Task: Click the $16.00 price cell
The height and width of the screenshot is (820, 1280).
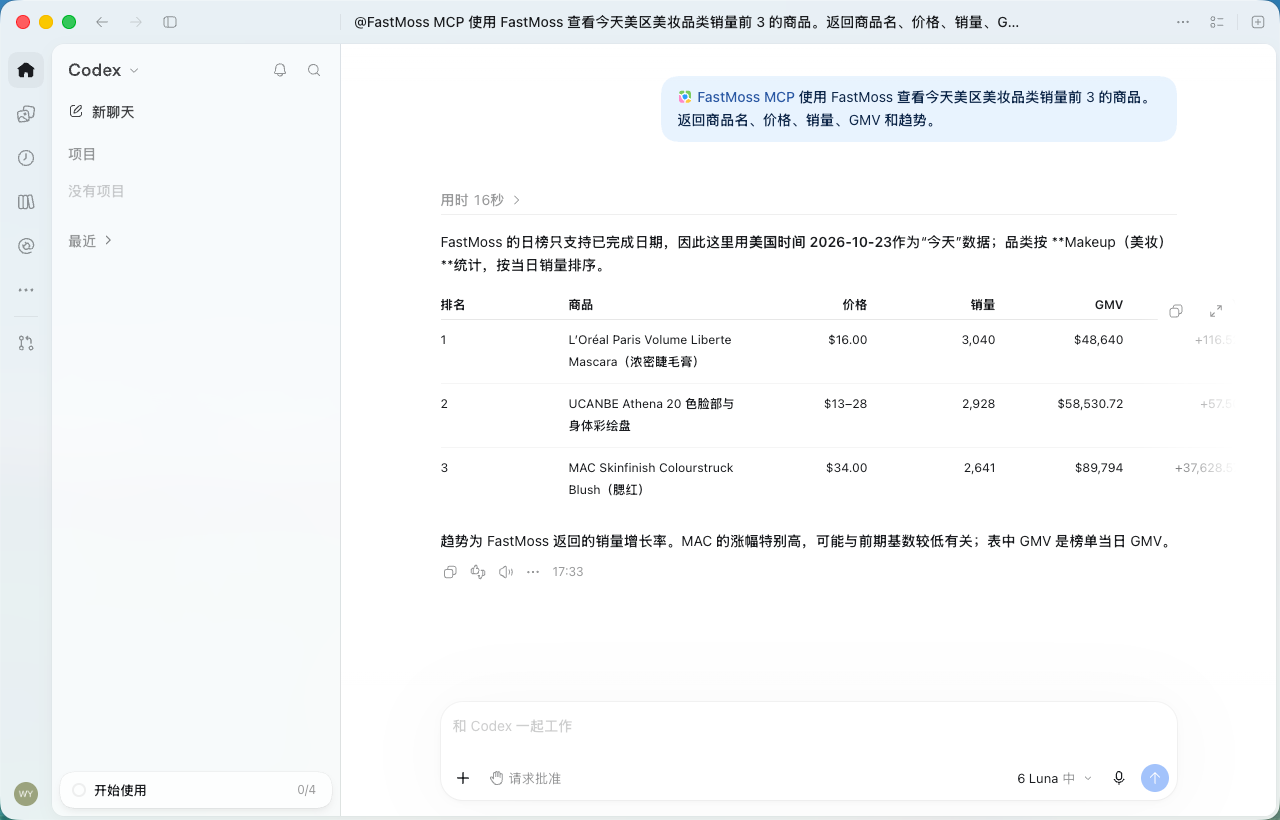Action: tap(848, 340)
